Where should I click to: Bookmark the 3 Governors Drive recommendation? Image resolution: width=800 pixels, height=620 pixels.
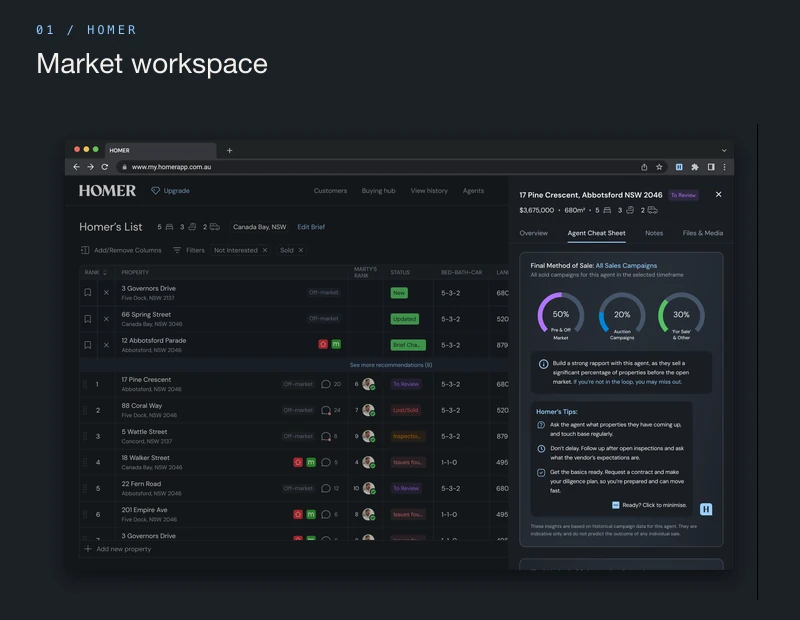coord(88,292)
